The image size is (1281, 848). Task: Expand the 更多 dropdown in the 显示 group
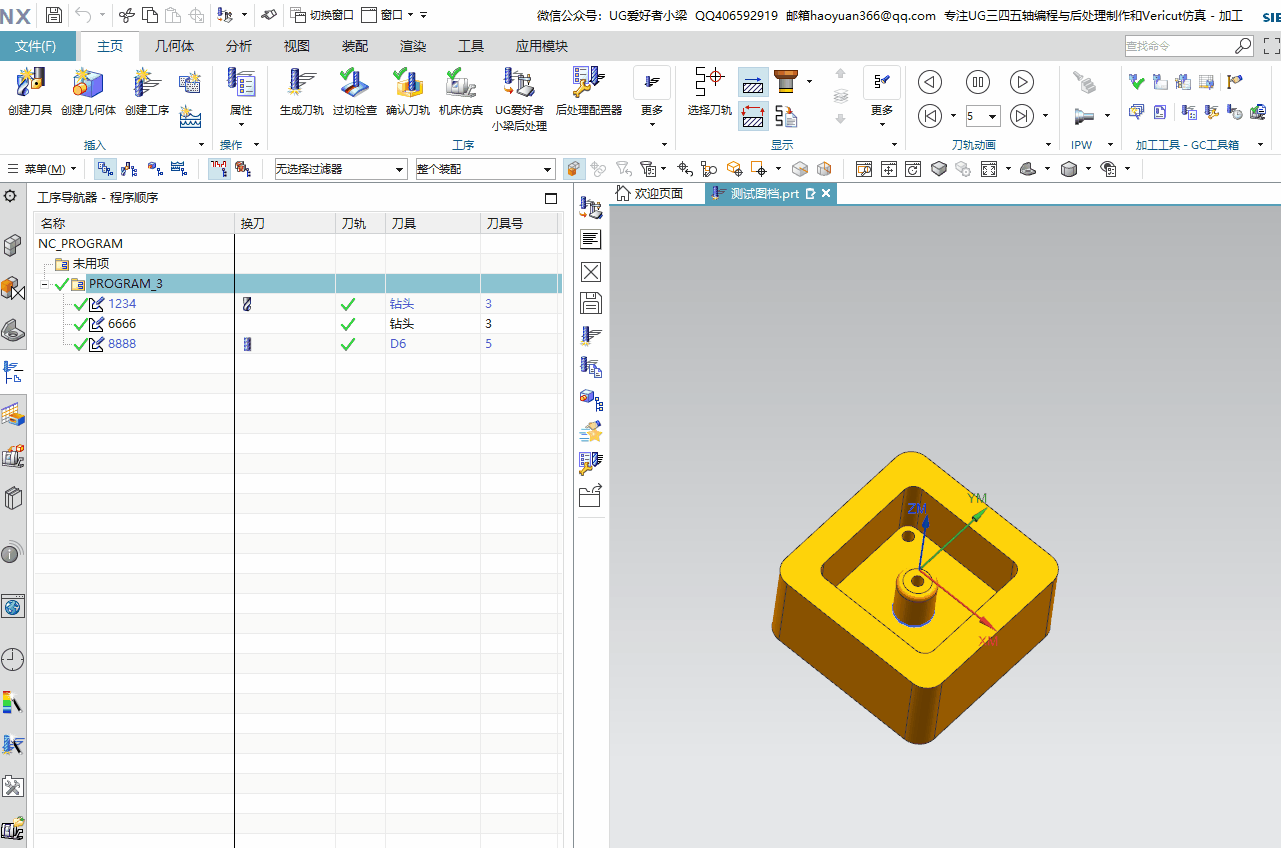881,125
